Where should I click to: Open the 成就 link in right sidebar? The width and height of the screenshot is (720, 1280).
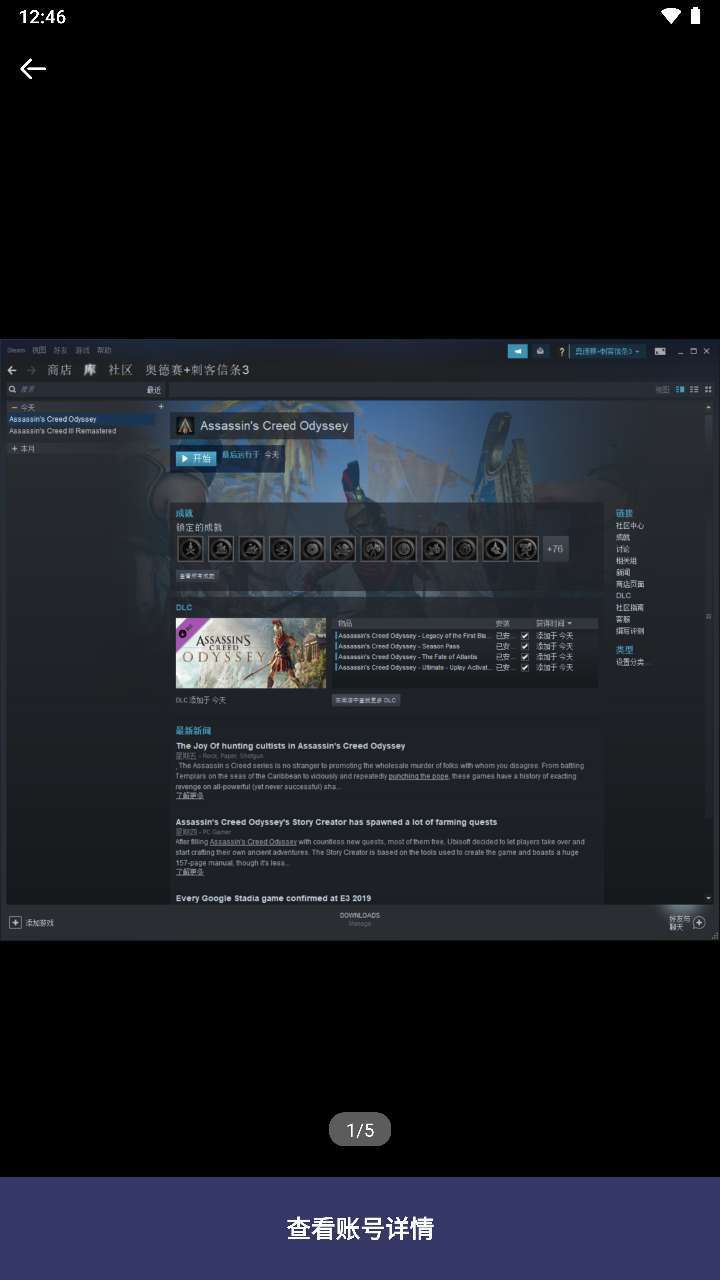(x=623, y=538)
